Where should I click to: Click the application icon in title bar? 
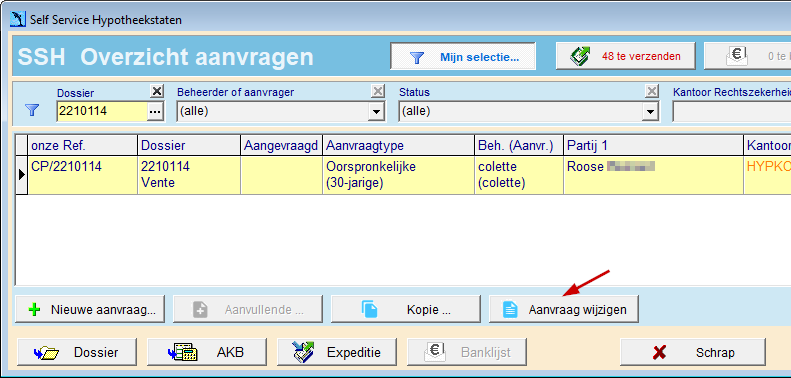click(18, 20)
